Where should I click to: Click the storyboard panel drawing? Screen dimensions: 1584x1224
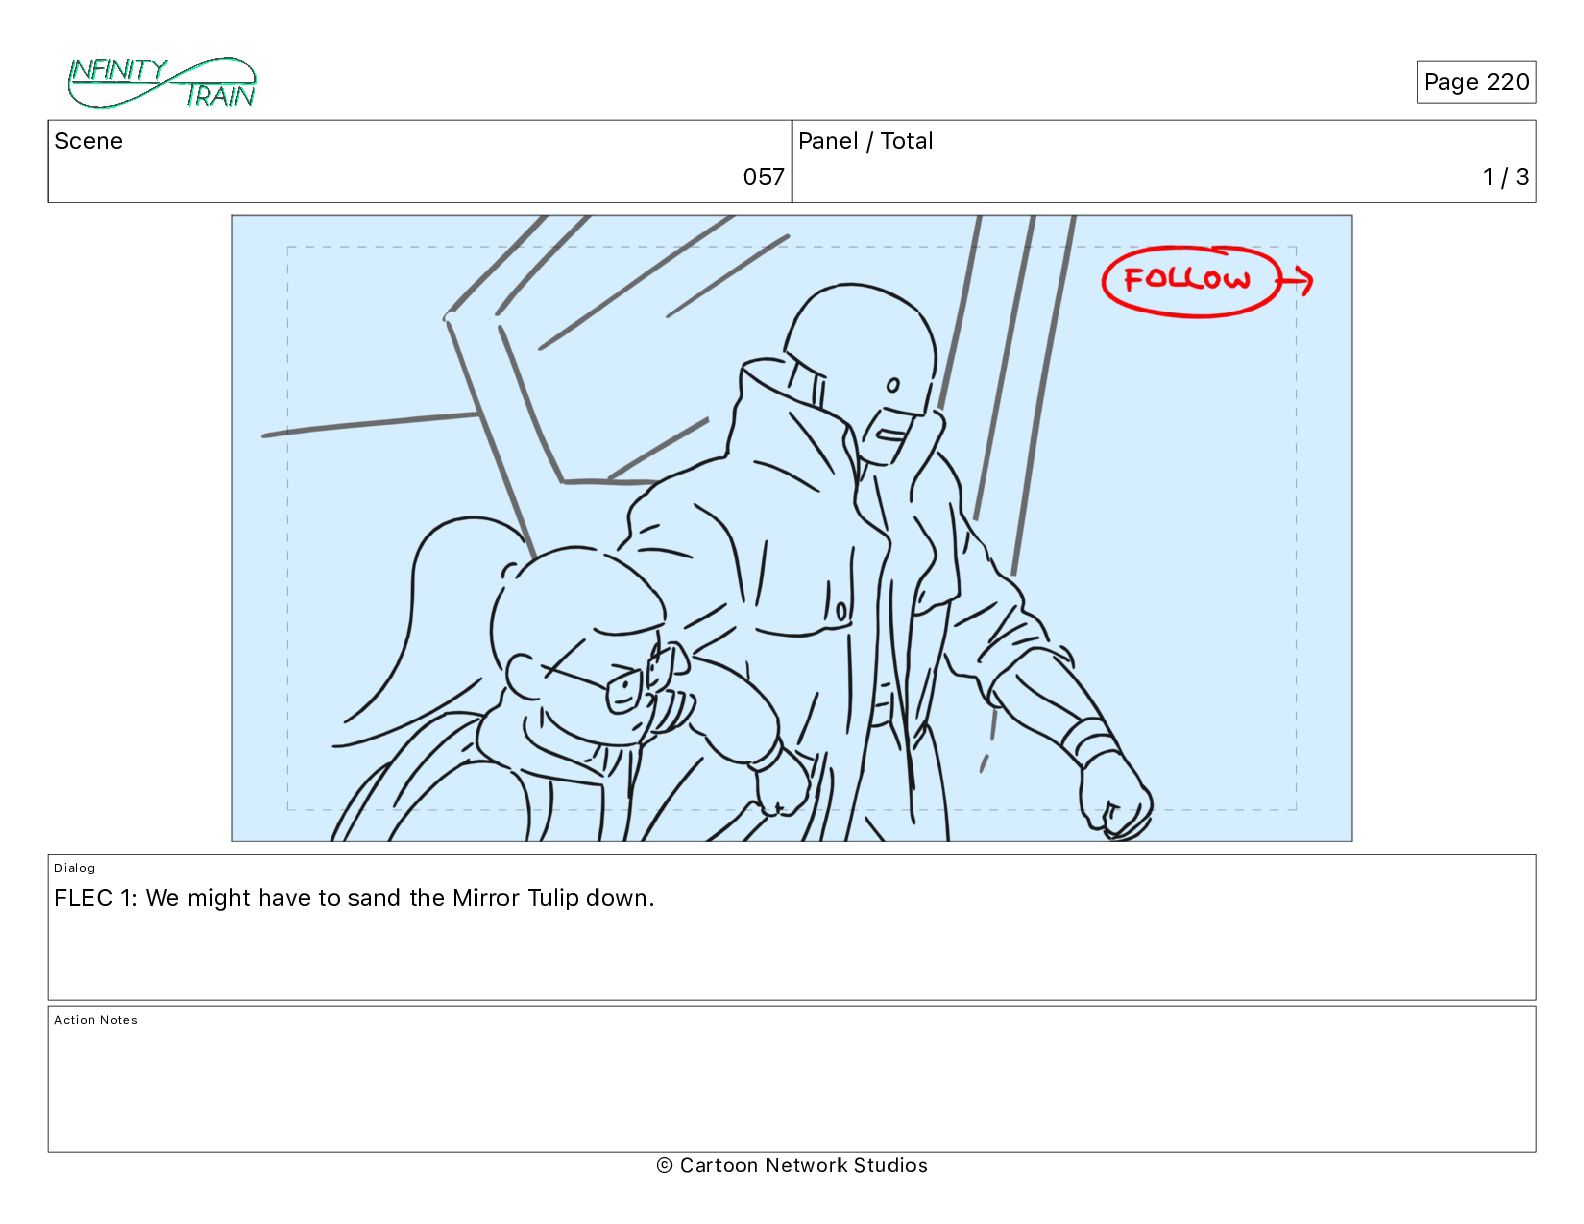coord(792,528)
